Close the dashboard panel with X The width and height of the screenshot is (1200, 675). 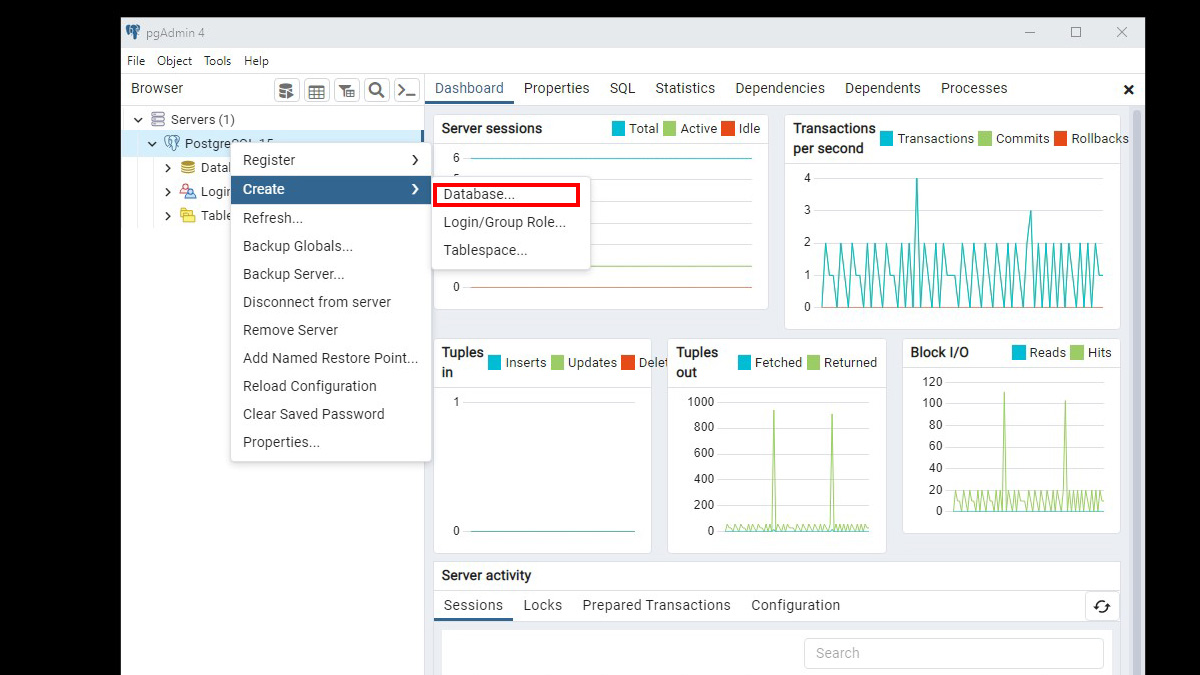tap(1128, 90)
